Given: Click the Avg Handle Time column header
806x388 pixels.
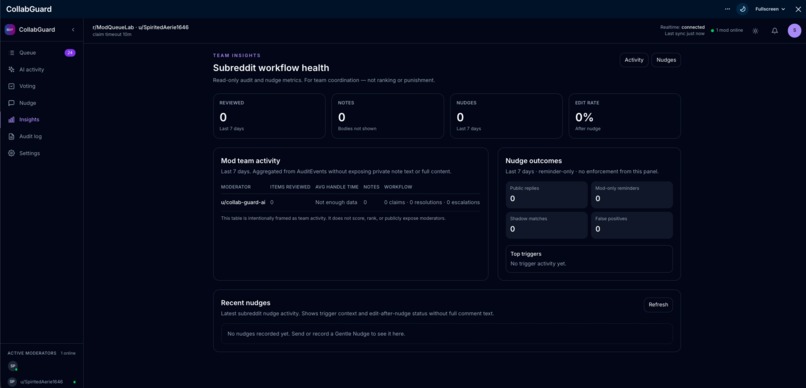Looking at the screenshot, I should (337, 187).
